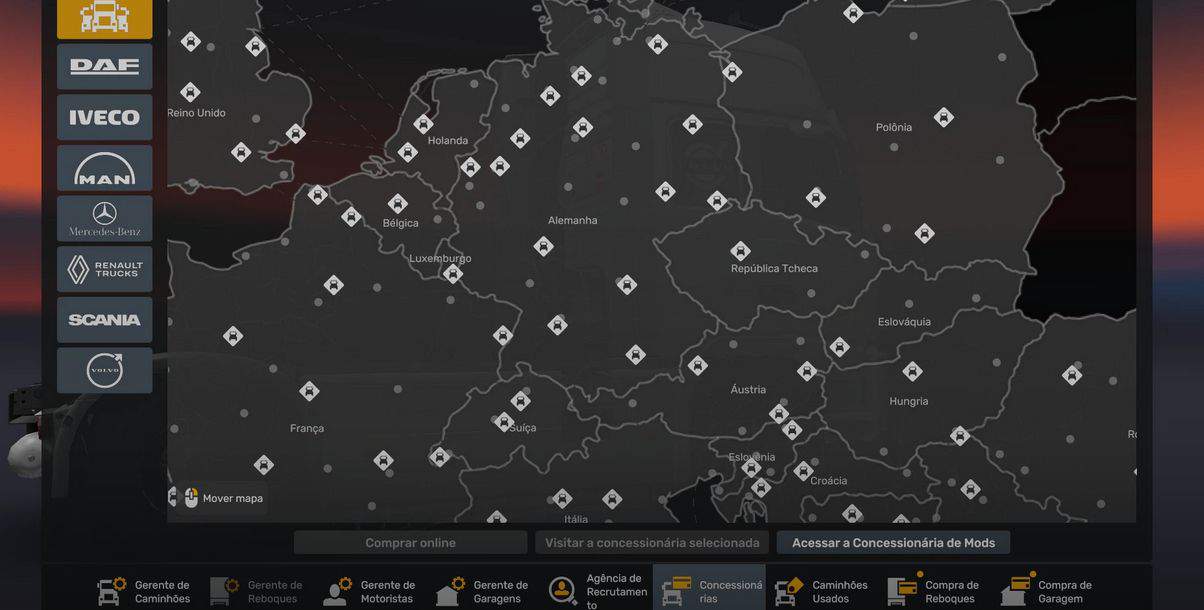The image size is (1204, 610).
Task: Filter dealers by MAN brand
Action: click(x=104, y=168)
